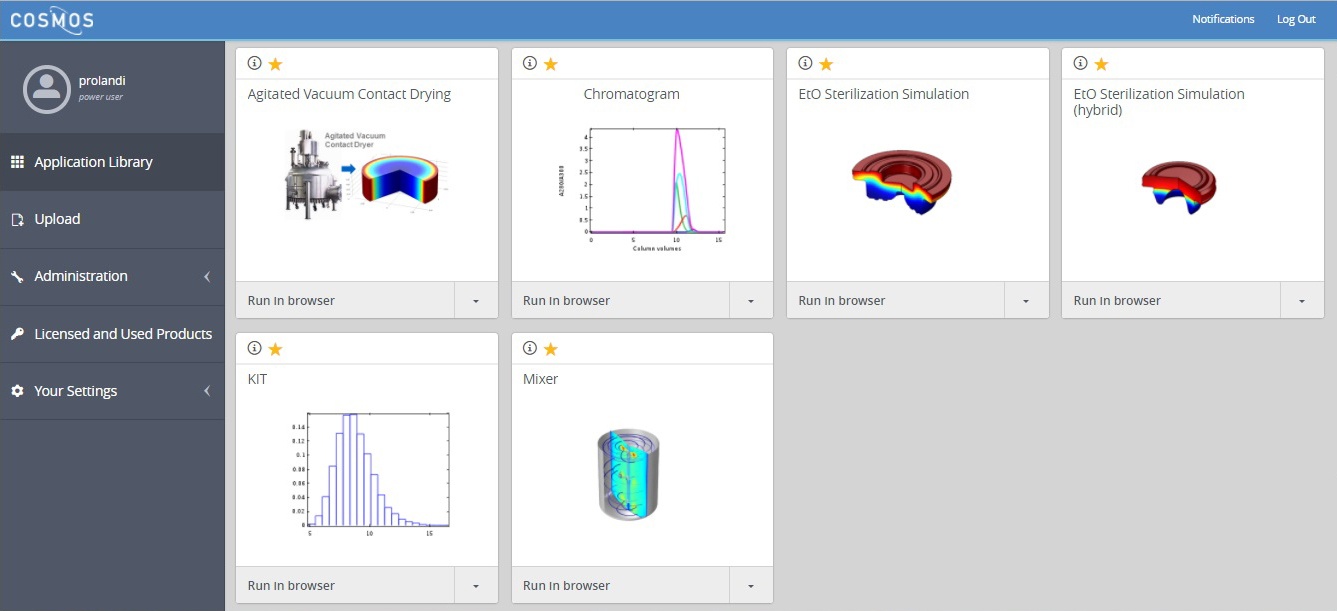Open info for Agitated Vacuum Contact Drying
The image size is (1337, 611).
coord(254,63)
